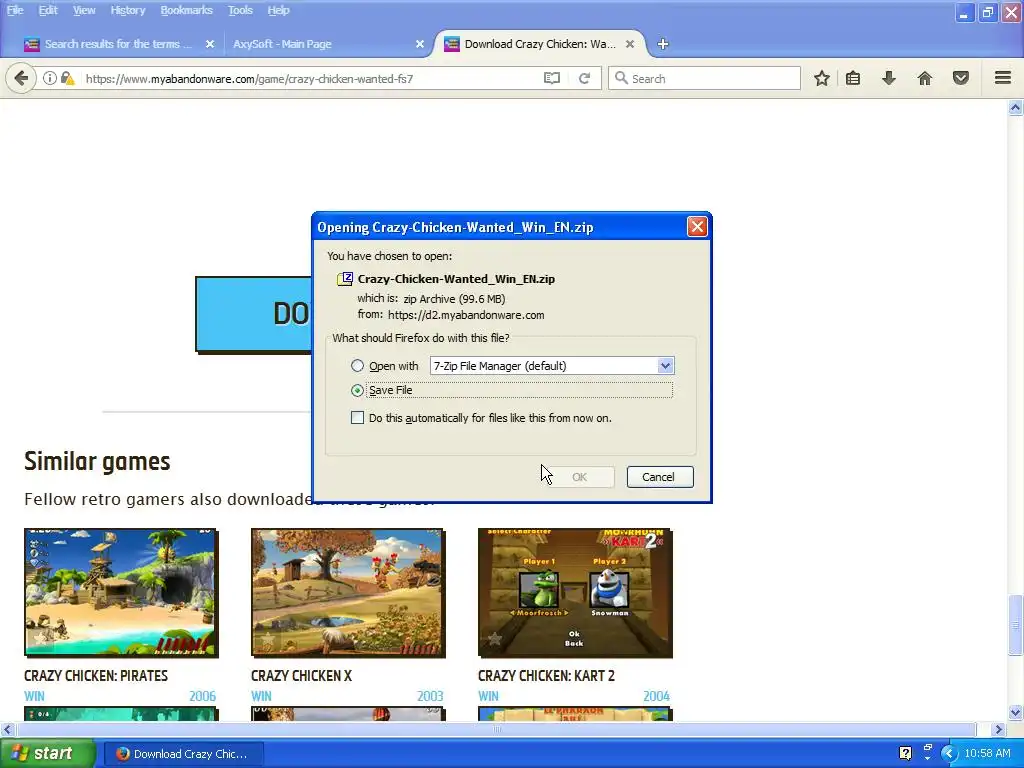Go back with the browser back arrow
The width and height of the screenshot is (1024, 768).
21,78
